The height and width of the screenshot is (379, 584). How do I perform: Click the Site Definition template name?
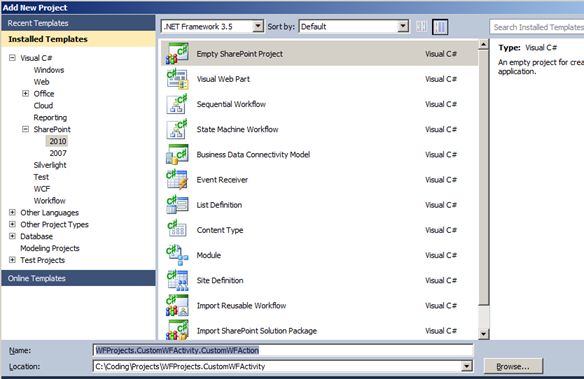(x=220, y=280)
